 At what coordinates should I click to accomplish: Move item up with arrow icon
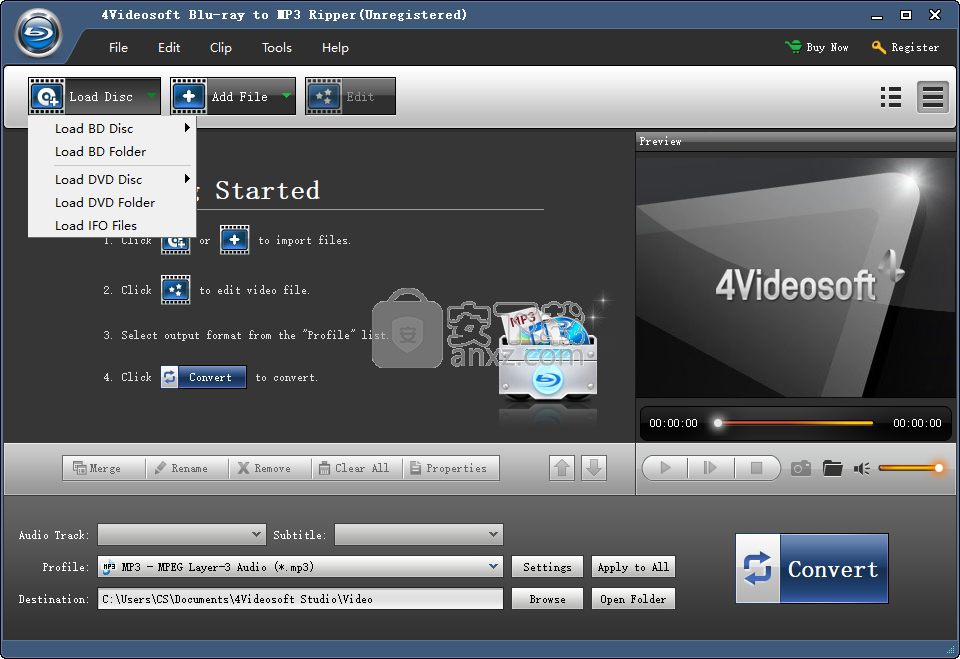click(562, 469)
